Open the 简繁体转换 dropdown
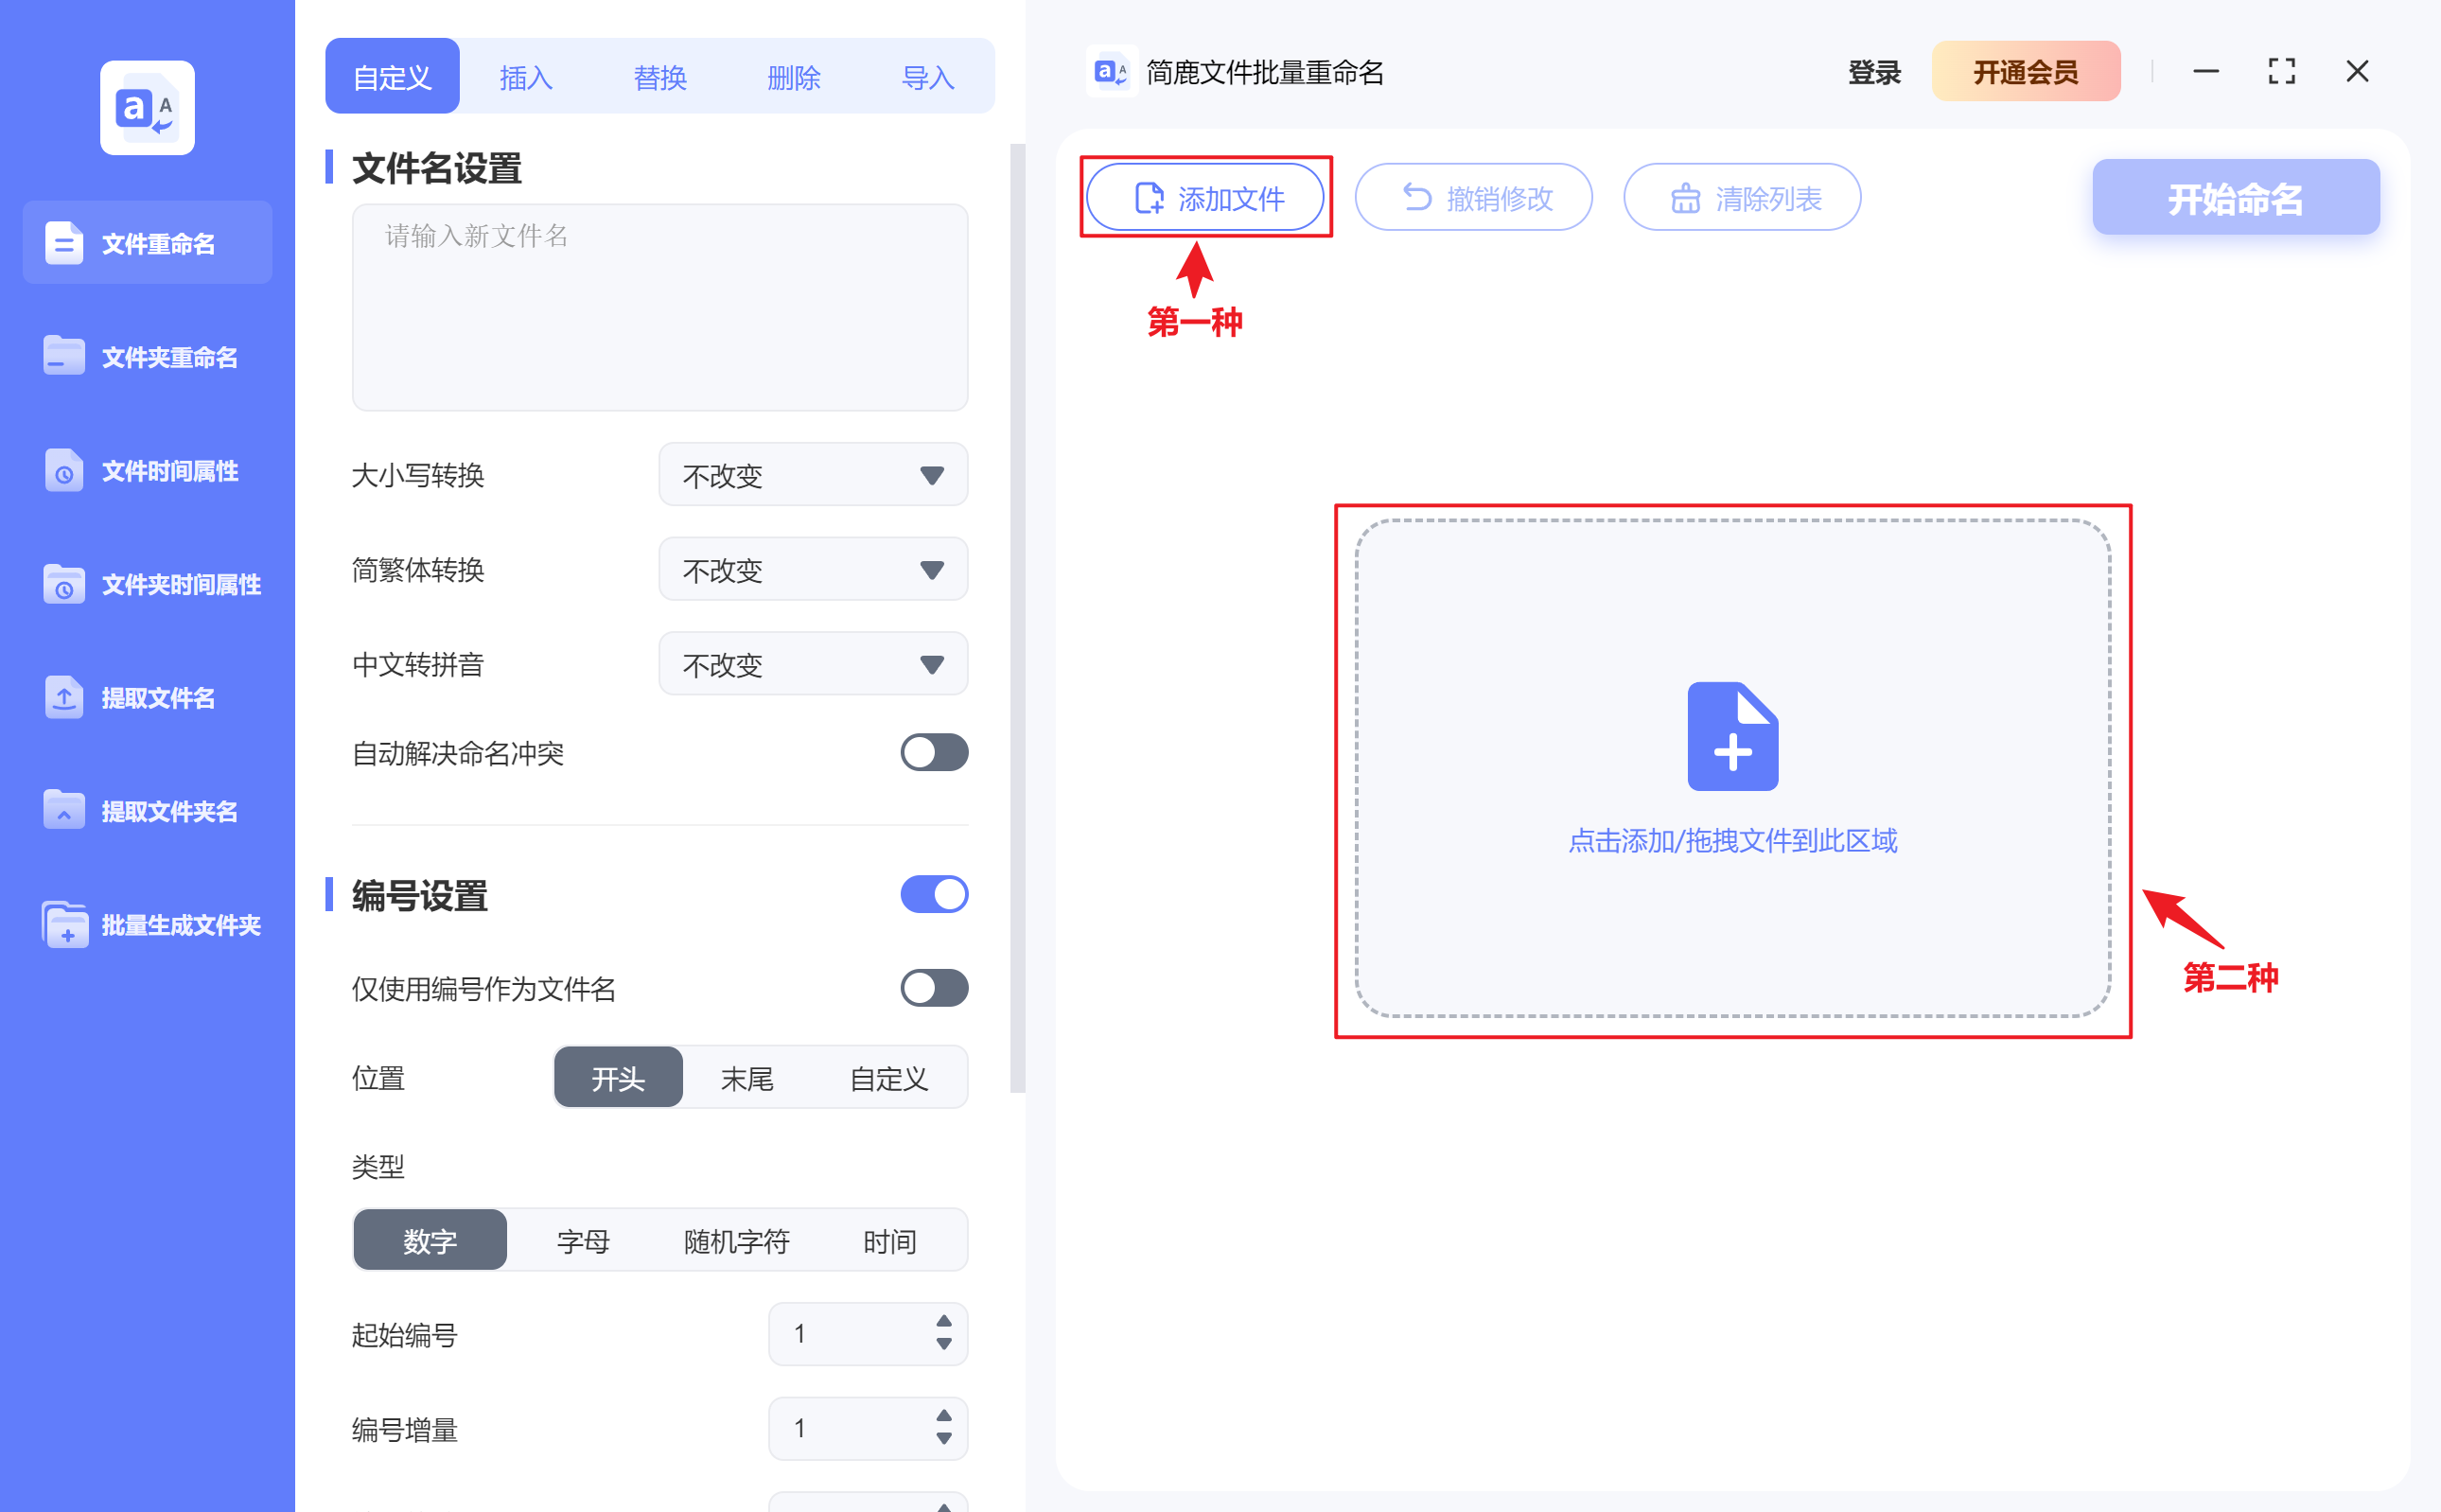This screenshot has width=2441, height=1512. point(812,569)
